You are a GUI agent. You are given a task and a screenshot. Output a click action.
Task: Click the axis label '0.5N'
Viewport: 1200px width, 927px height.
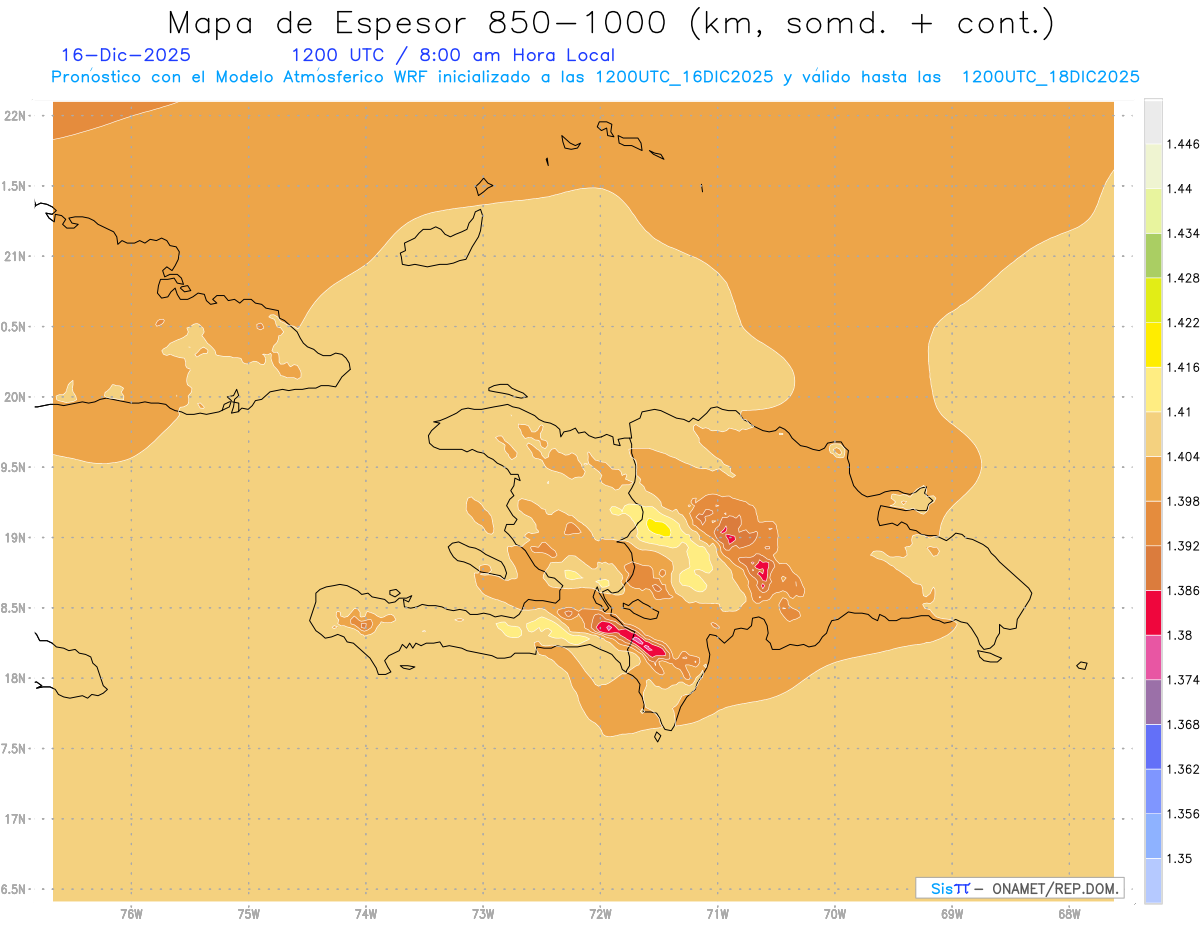15,327
